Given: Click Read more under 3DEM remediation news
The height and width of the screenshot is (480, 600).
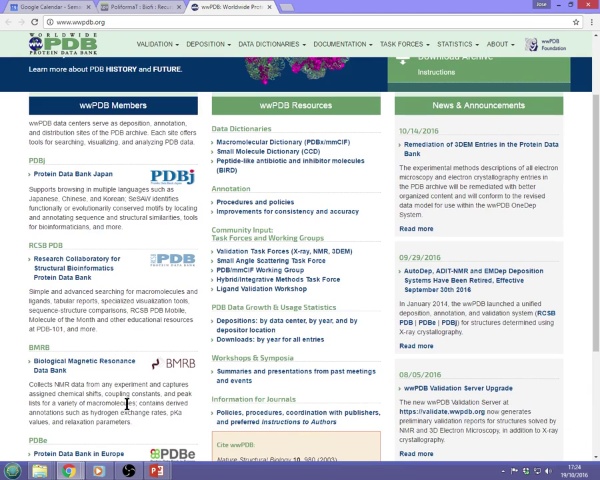Looking at the screenshot, I should coord(416,229).
